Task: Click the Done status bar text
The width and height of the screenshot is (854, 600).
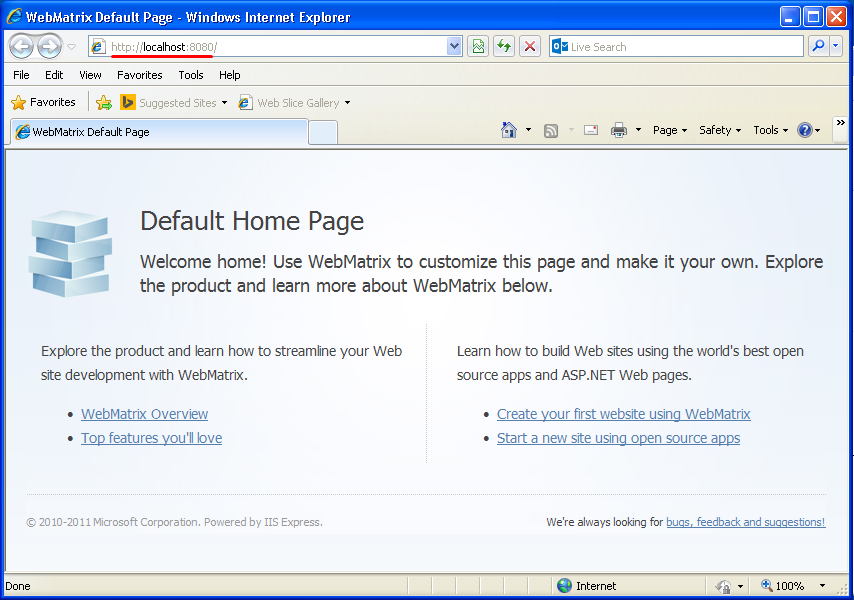Action: tap(18, 586)
